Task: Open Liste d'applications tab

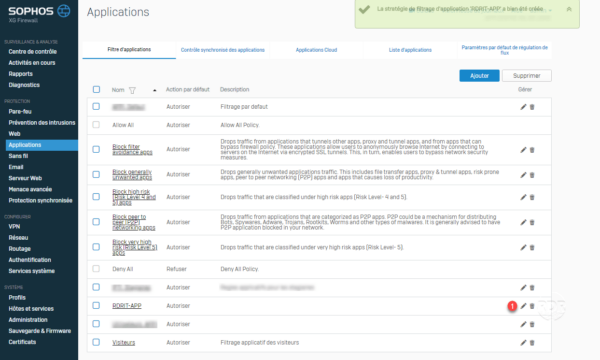Action: [410, 50]
